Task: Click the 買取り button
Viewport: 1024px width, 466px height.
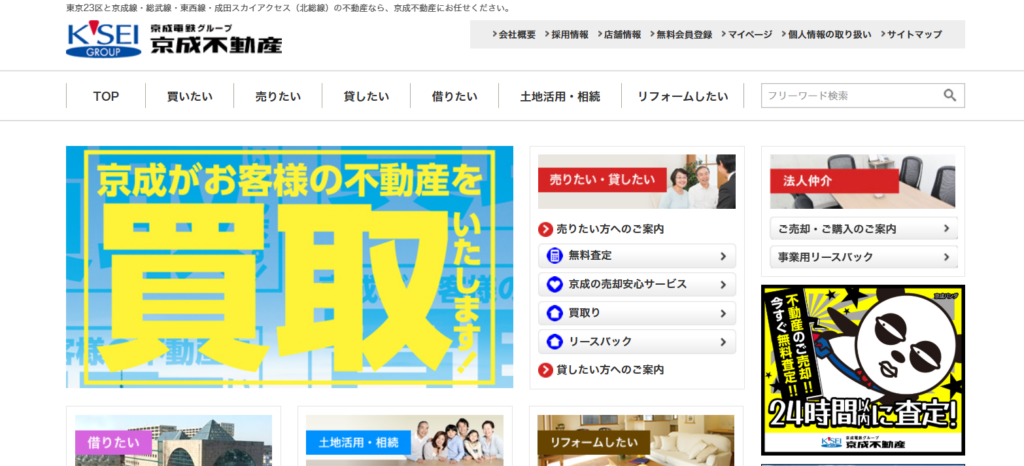Action: pyautogui.click(x=637, y=313)
